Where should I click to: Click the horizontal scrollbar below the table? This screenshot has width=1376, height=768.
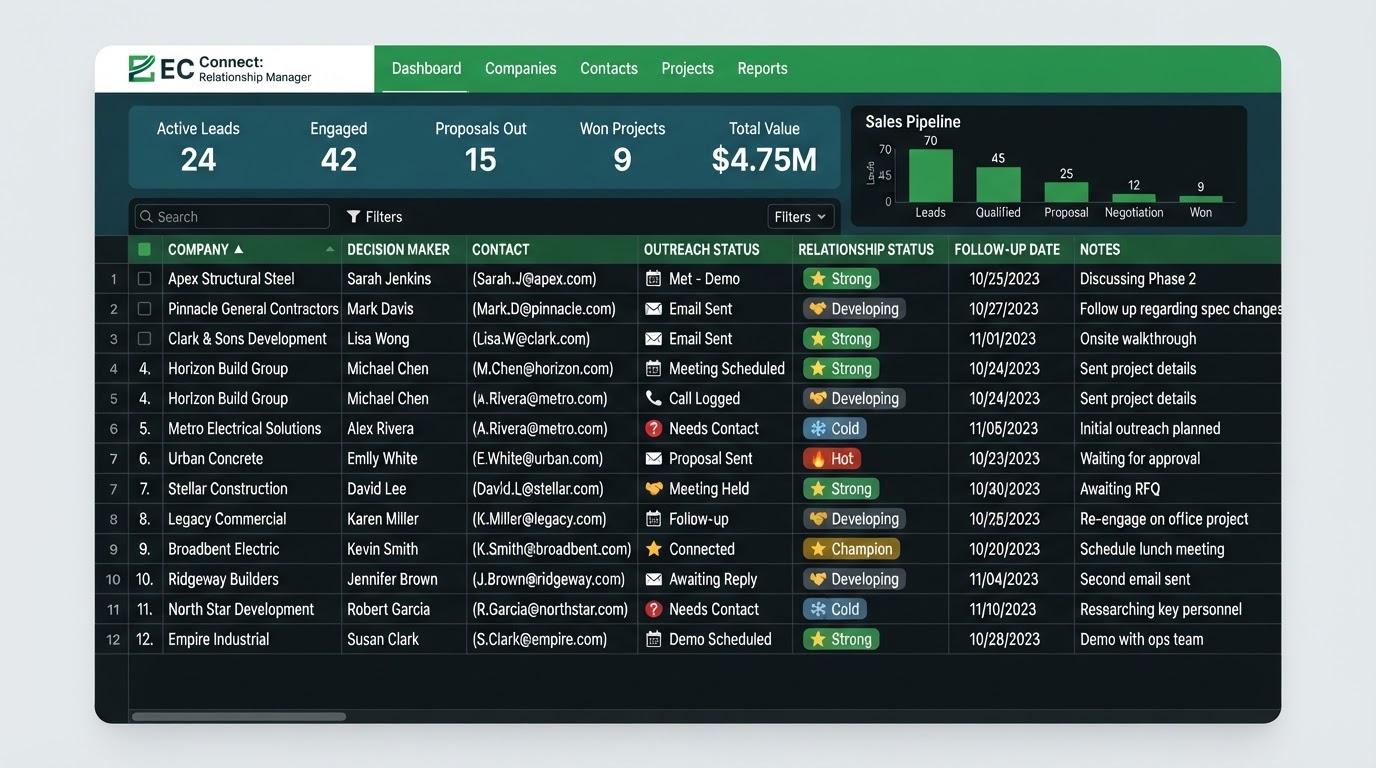coord(239,716)
